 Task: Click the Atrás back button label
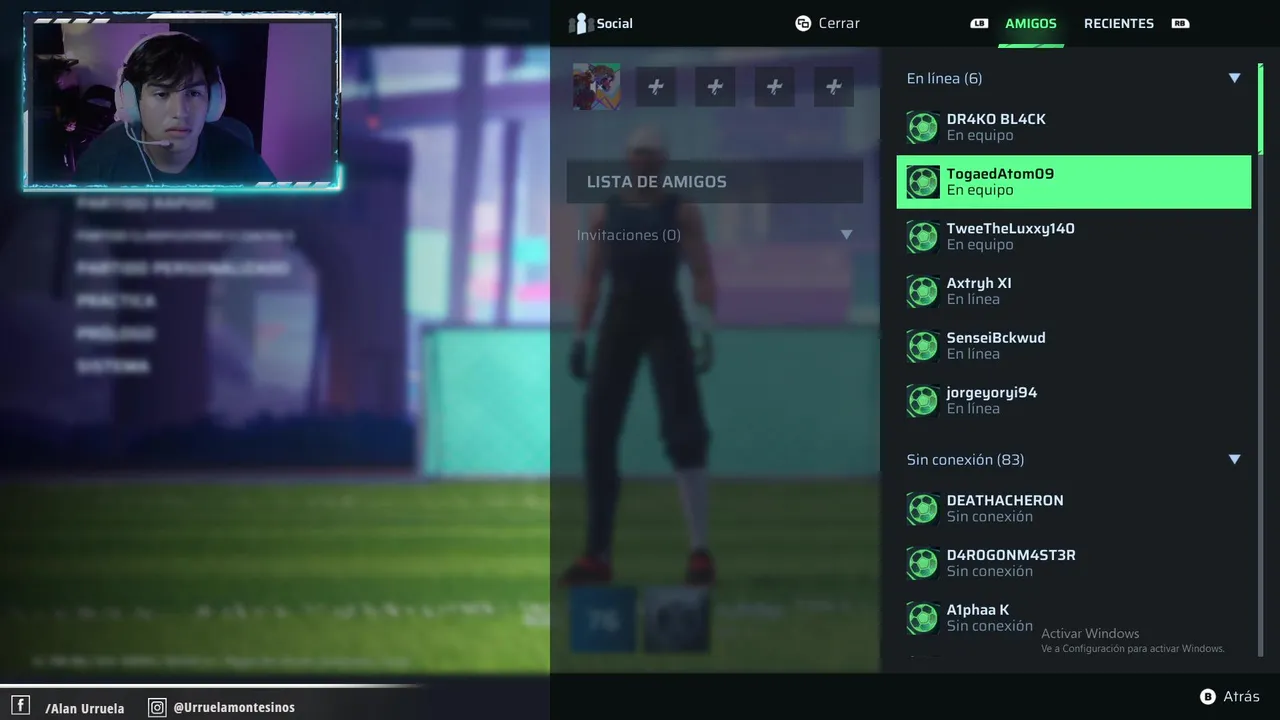1242,697
